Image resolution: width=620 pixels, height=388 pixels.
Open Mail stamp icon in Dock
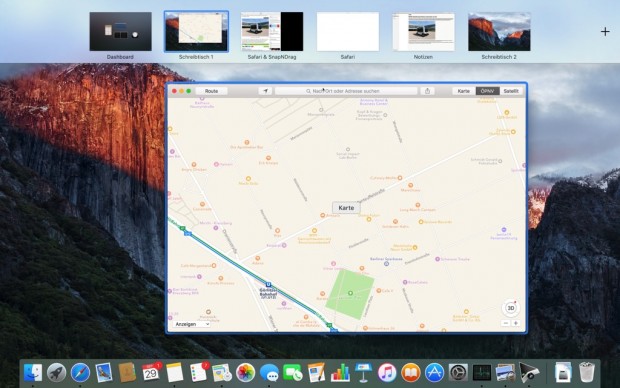click(x=104, y=373)
